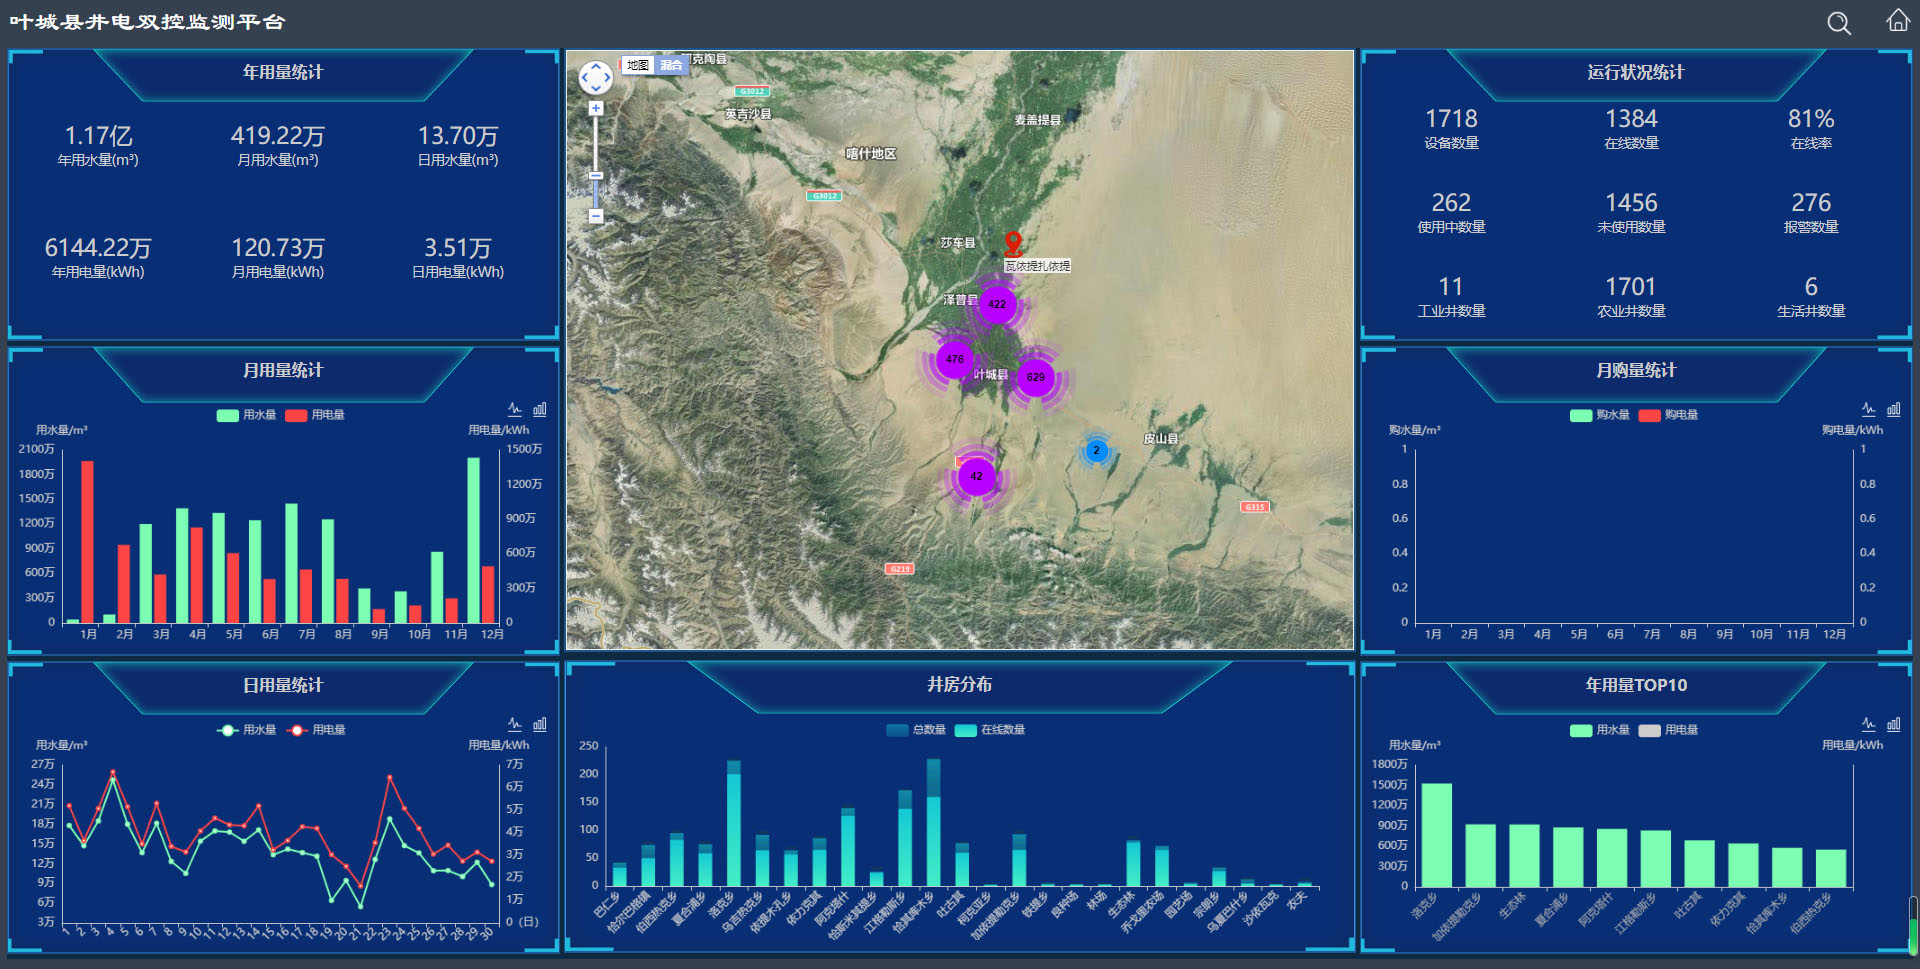Zoom in the map with plus button
This screenshot has width=1920, height=969.
tap(596, 108)
